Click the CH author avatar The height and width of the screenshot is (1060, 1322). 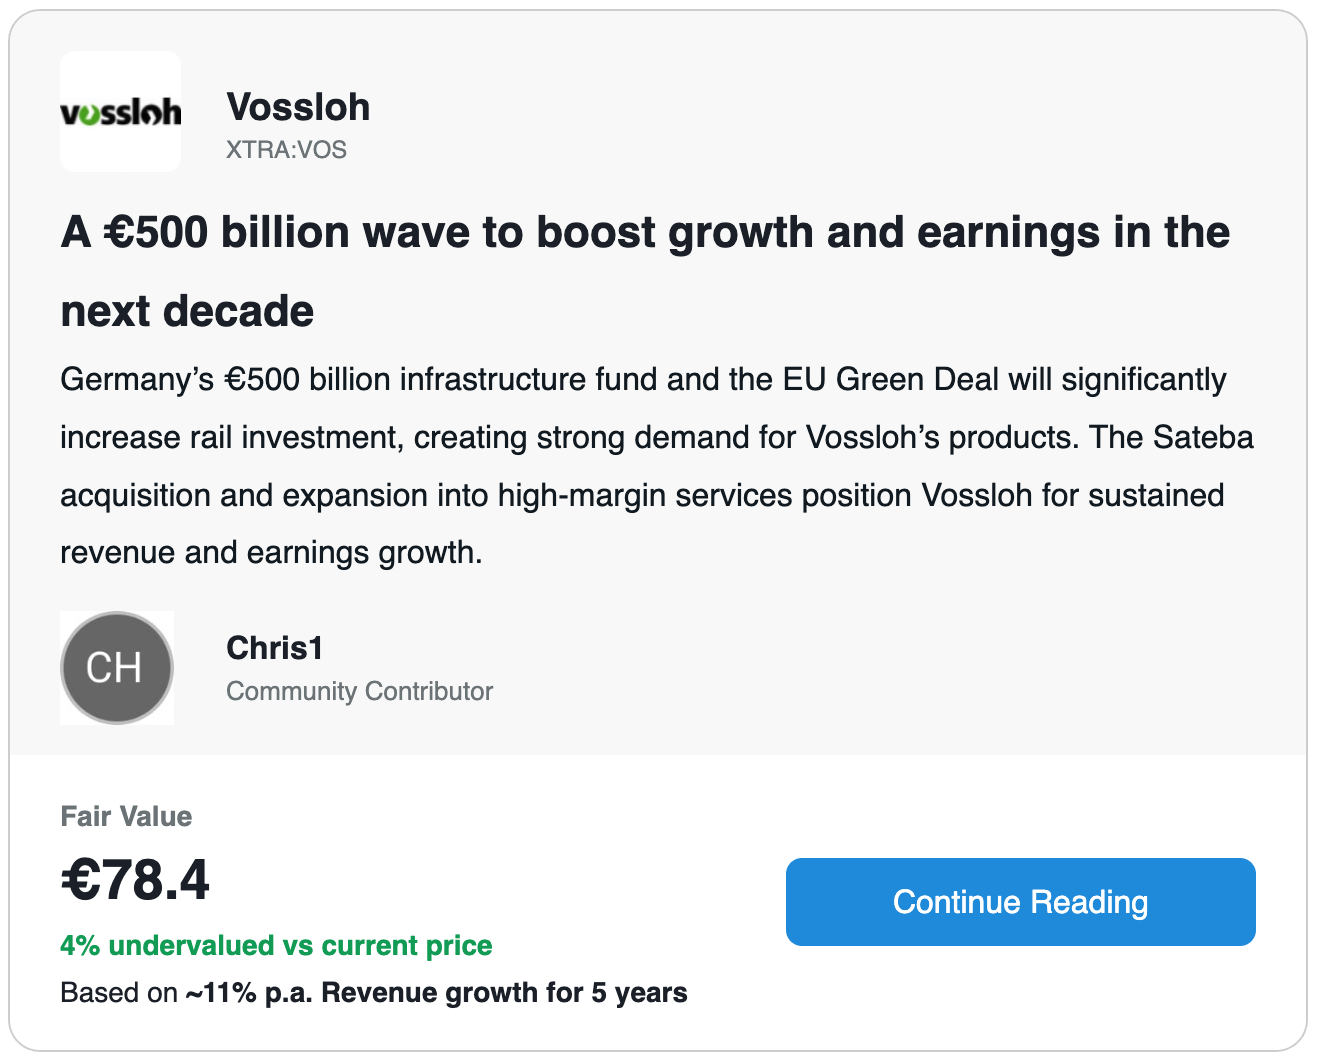(117, 668)
